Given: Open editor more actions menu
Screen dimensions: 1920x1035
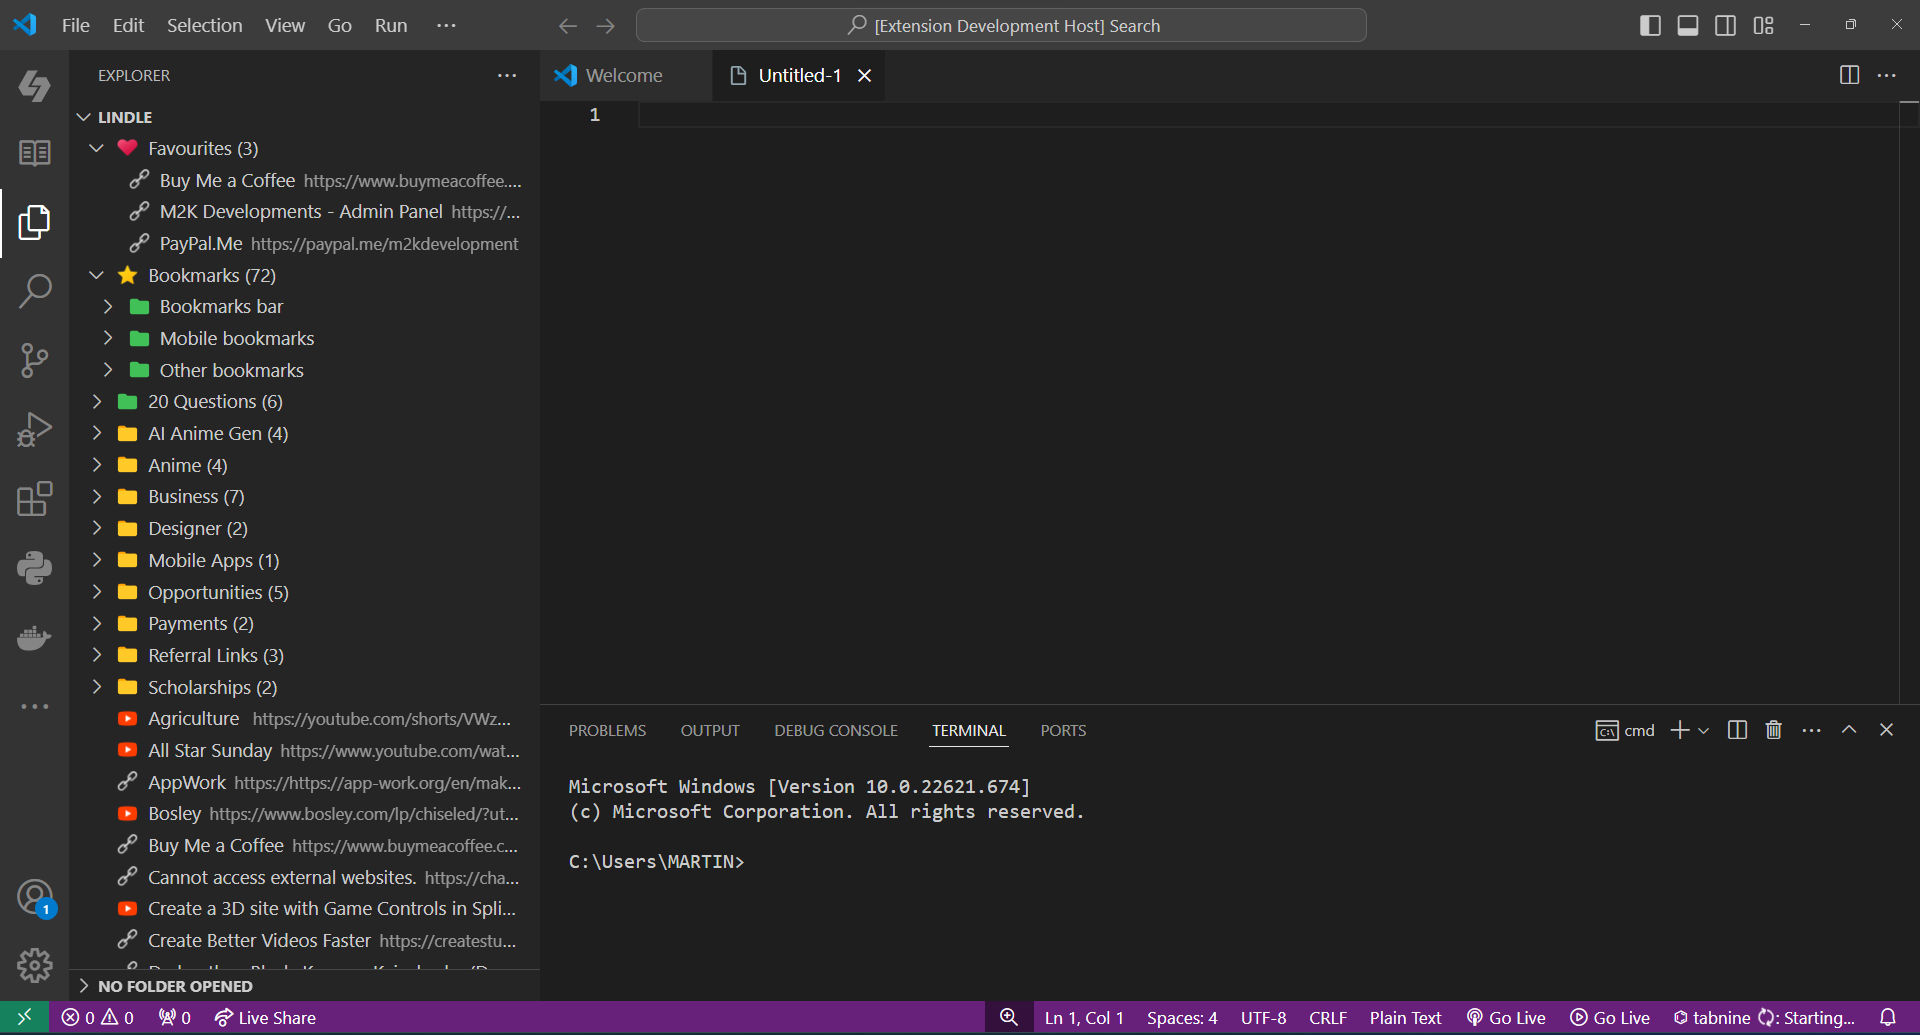Looking at the screenshot, I should [1886, 75].
